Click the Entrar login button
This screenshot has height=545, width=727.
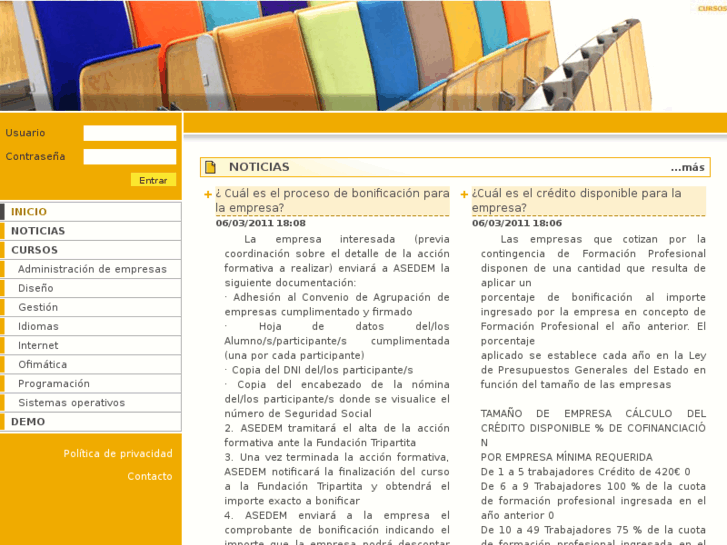(153, 180)
